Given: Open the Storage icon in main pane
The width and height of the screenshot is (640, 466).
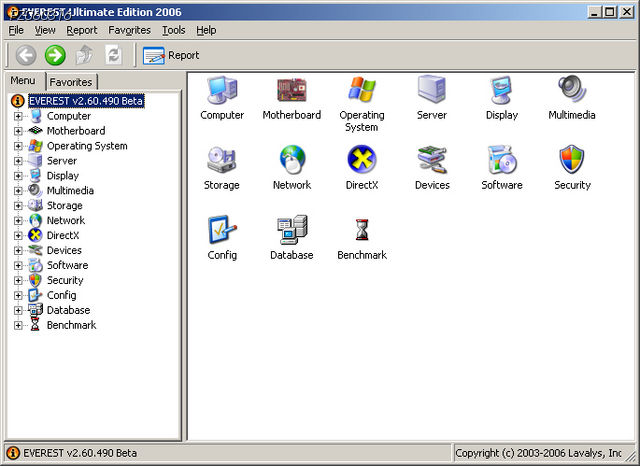Looking at the screenshot, I should pos(222,160).
